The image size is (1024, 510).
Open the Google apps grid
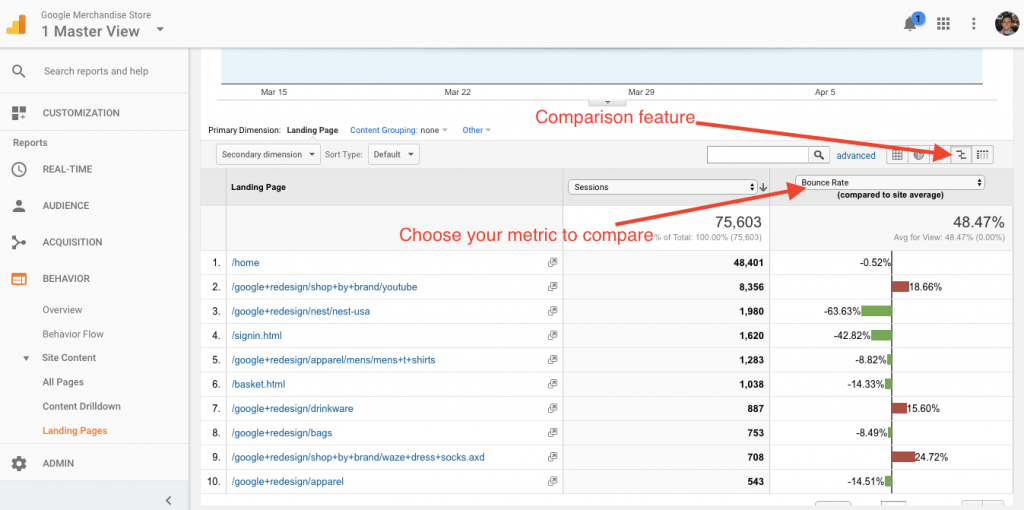[x=942, y=24]
